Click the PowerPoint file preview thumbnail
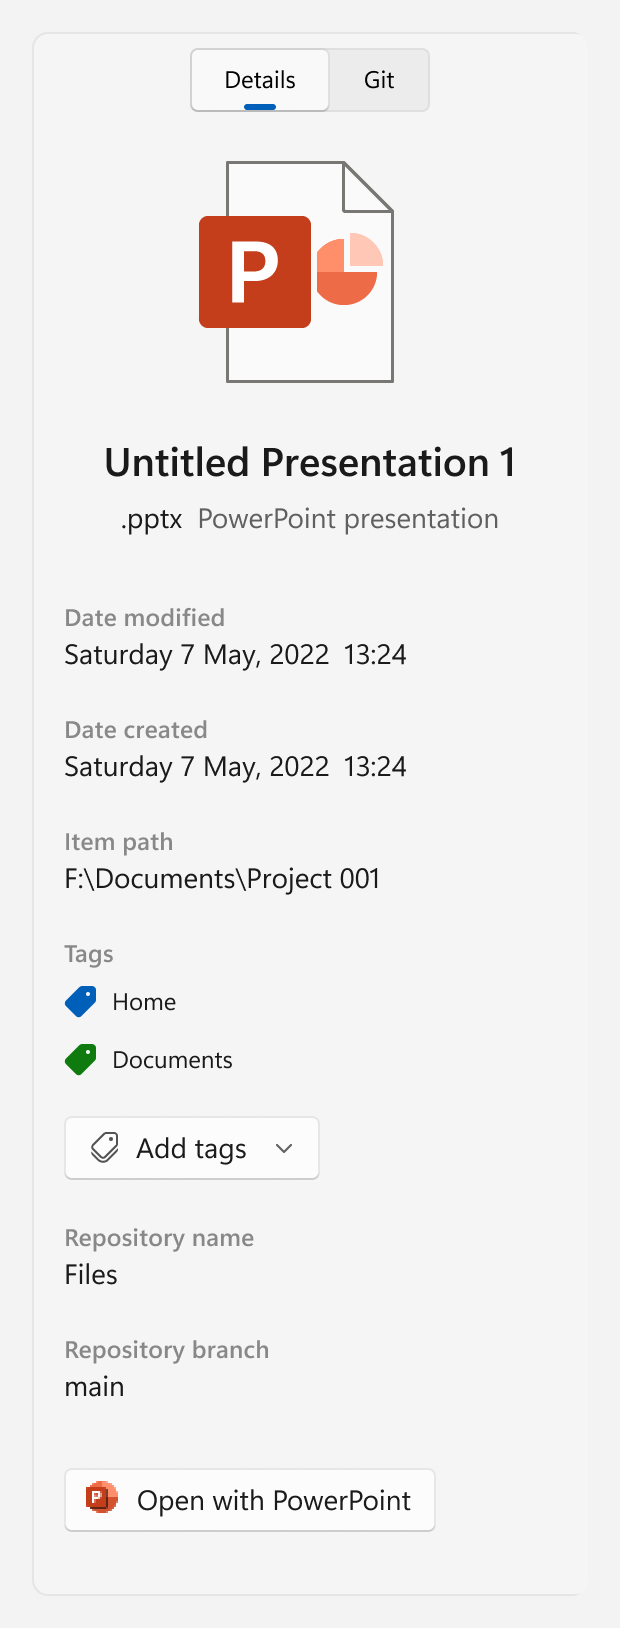The height and width of the screenshot is (1628, 620). coord(309,270)
